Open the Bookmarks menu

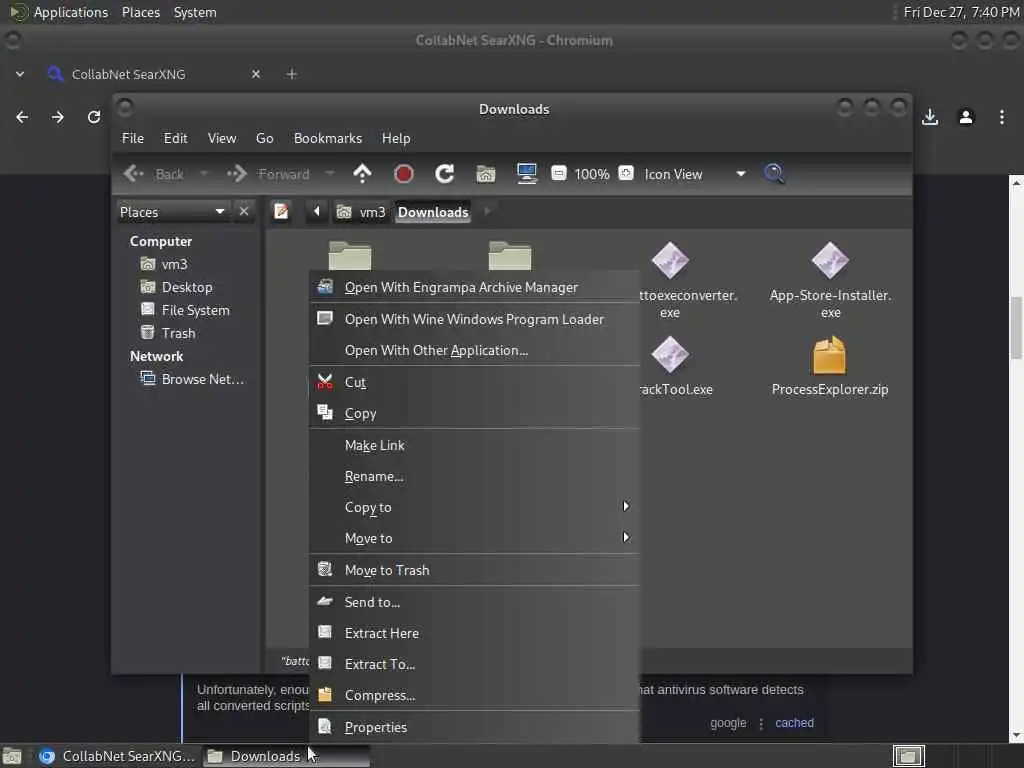click(328, 138)
